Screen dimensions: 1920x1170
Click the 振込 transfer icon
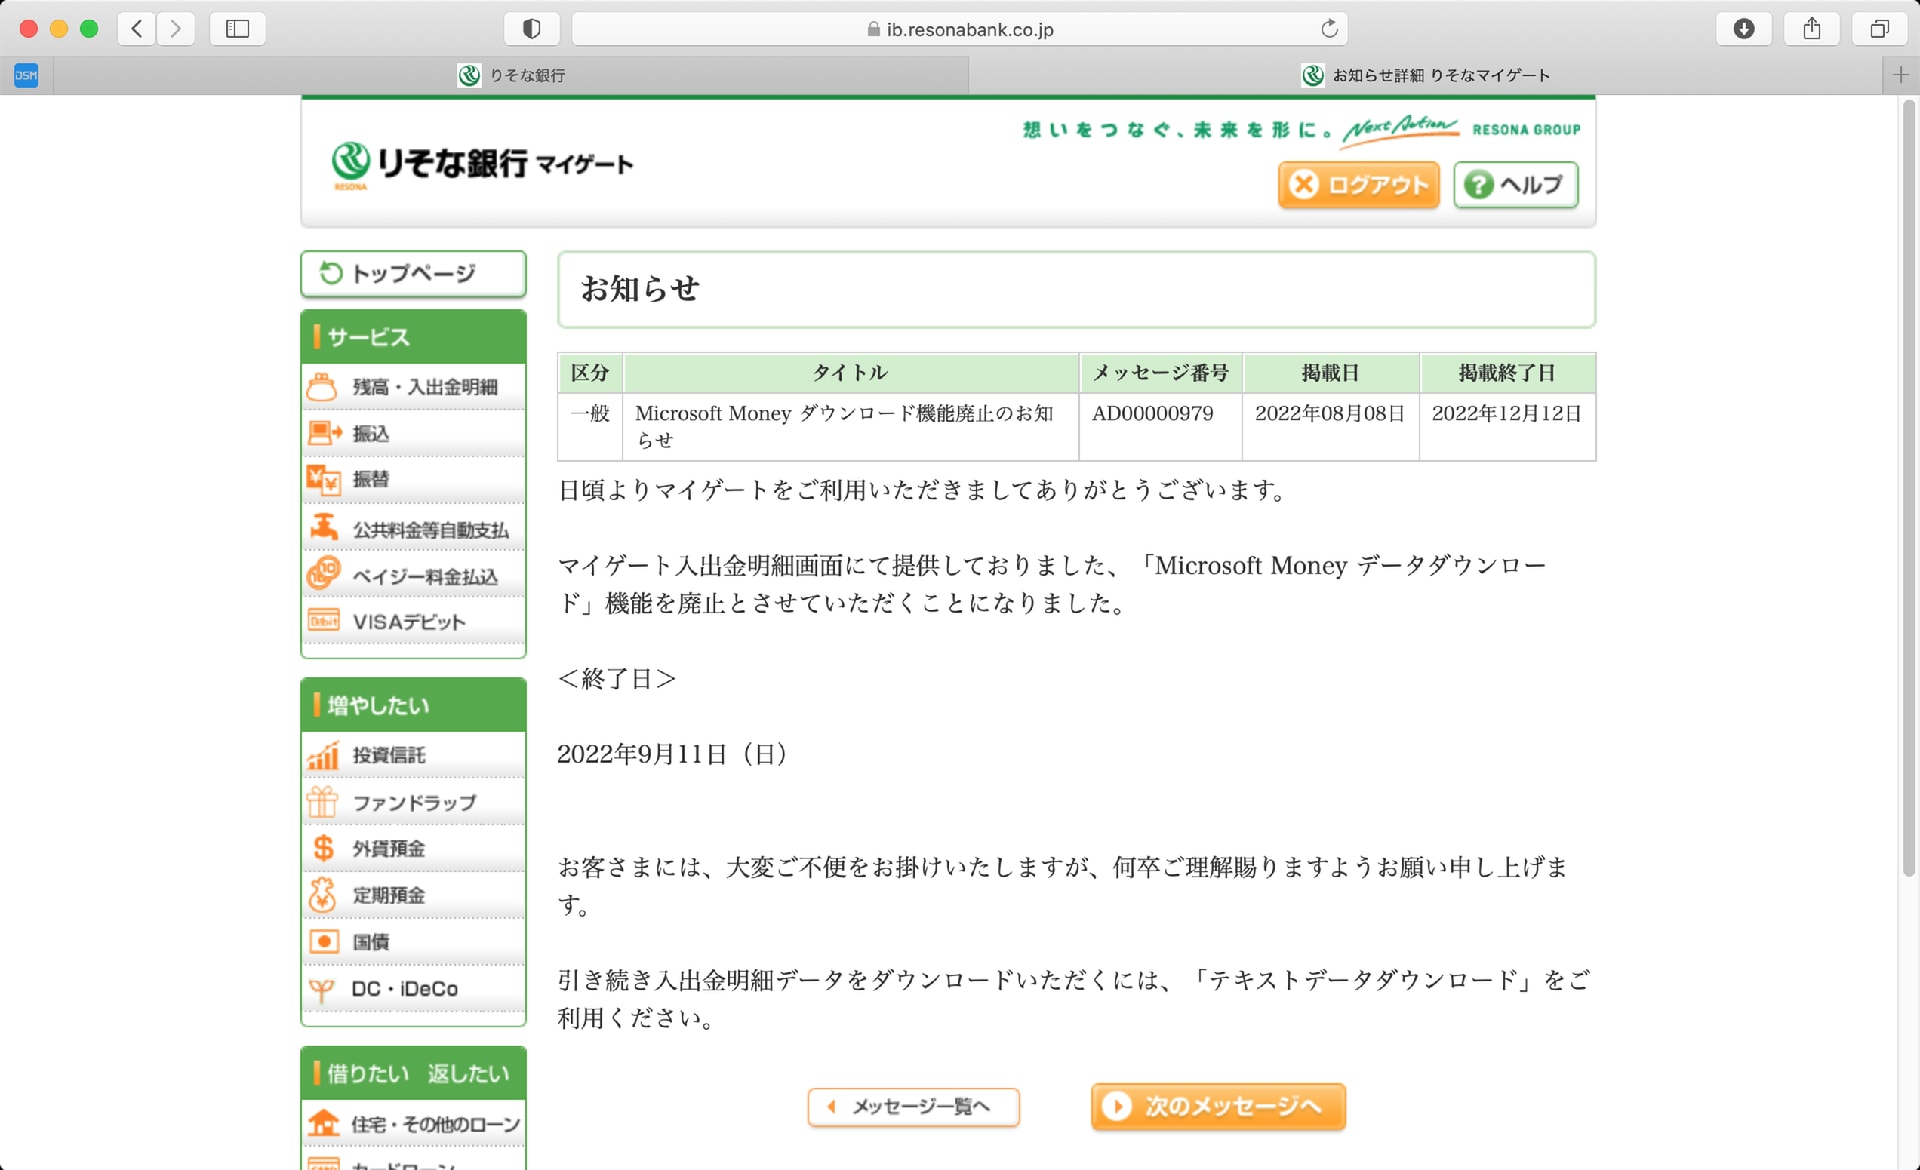tap(324, 433)
